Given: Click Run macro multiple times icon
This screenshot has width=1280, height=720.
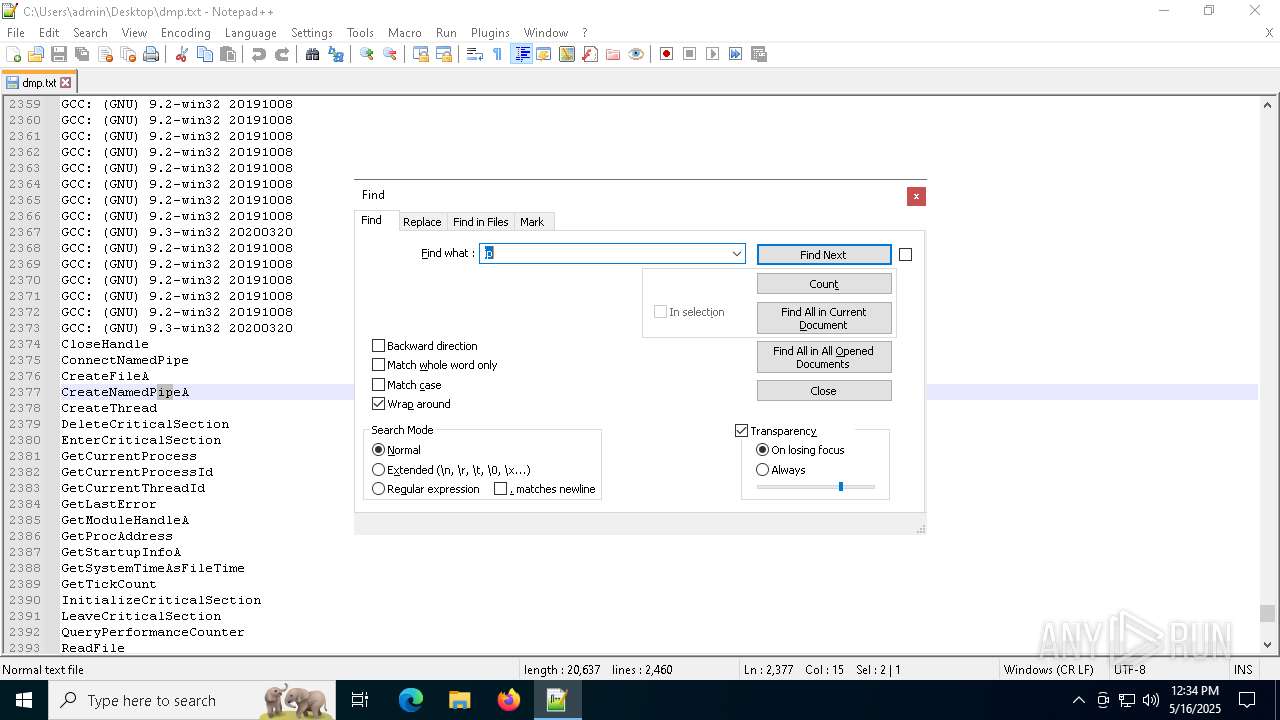Looking at the screenshot, I should [736, 54].
